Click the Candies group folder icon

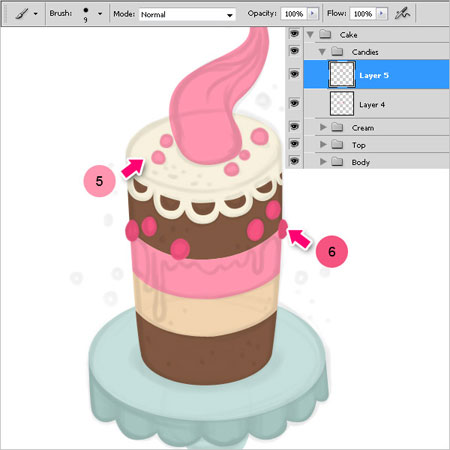coord(337,51)
